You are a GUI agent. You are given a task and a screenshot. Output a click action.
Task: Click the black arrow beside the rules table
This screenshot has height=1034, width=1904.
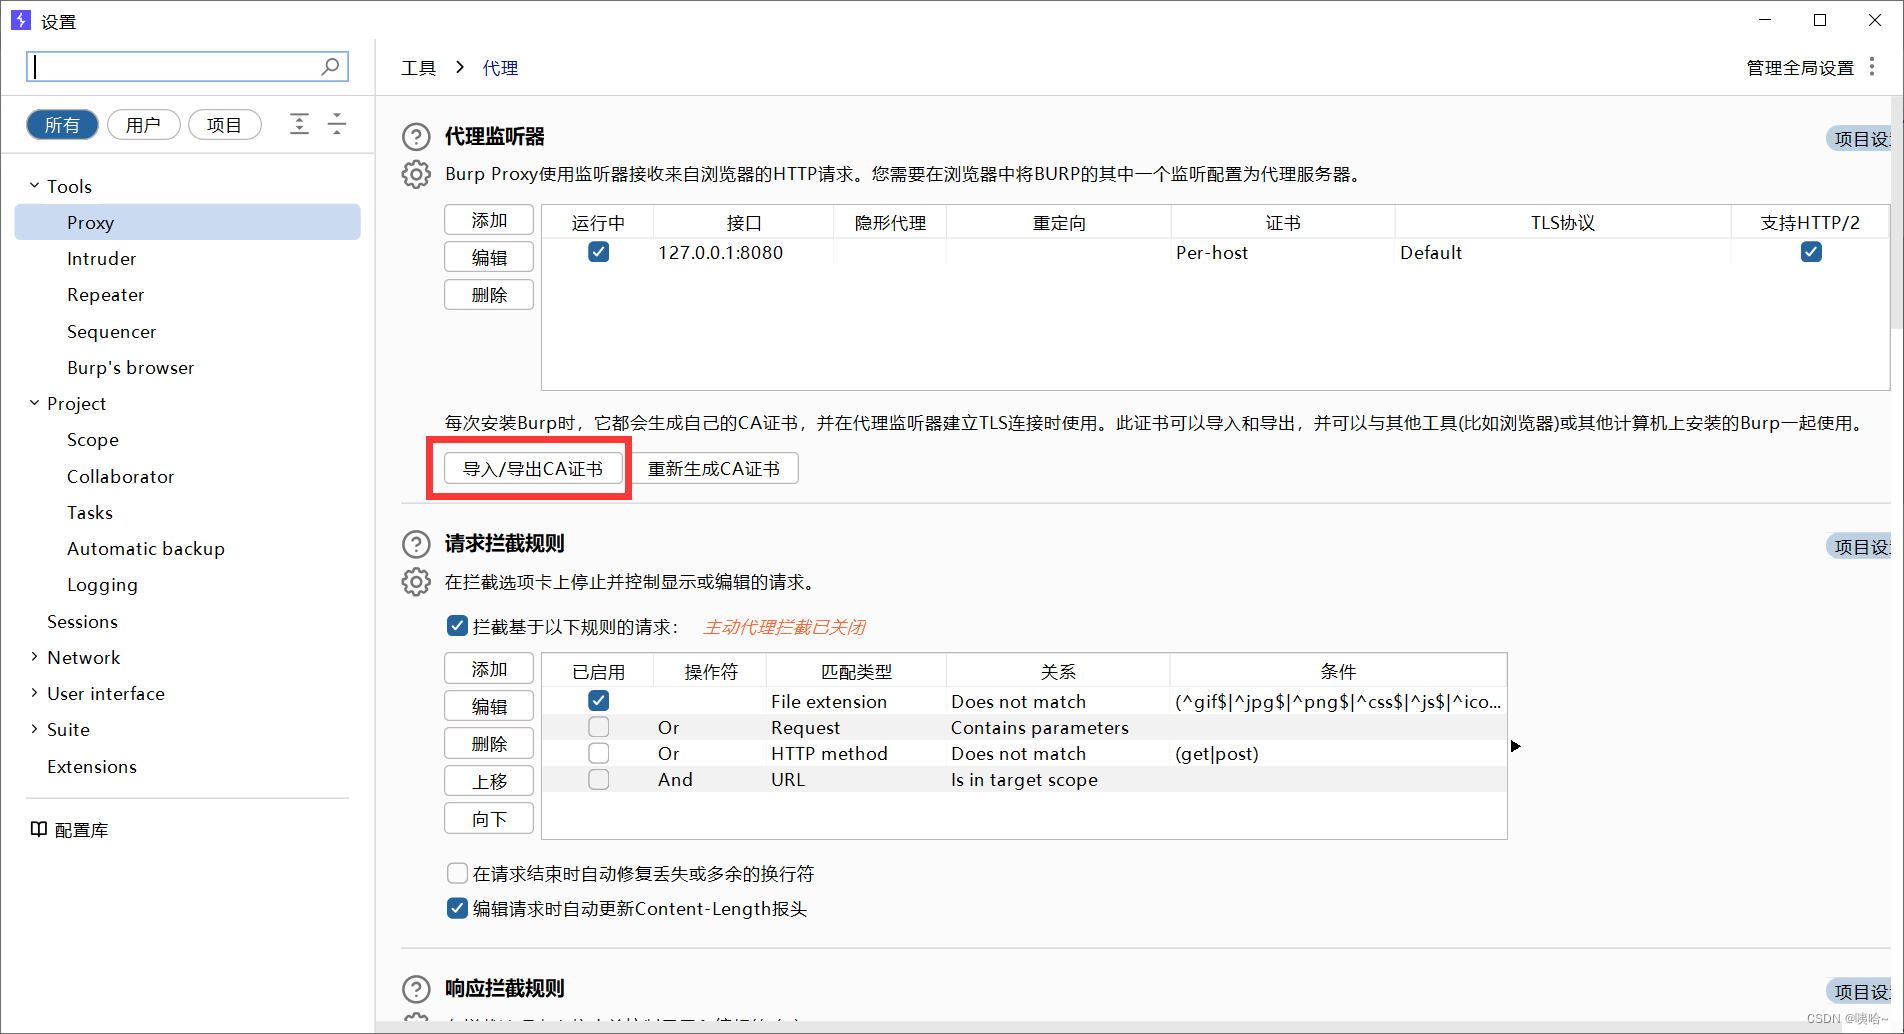tap(1516, 746)
